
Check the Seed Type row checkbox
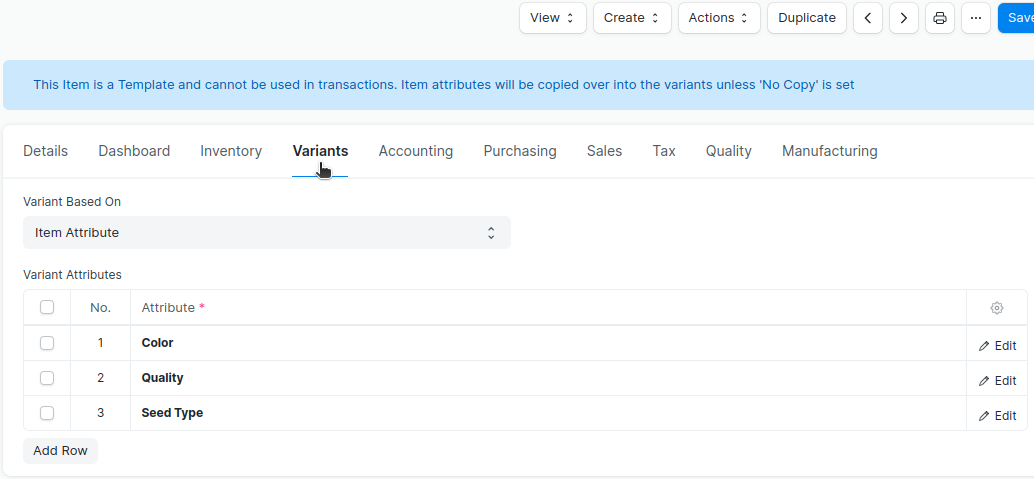point(47,413)
